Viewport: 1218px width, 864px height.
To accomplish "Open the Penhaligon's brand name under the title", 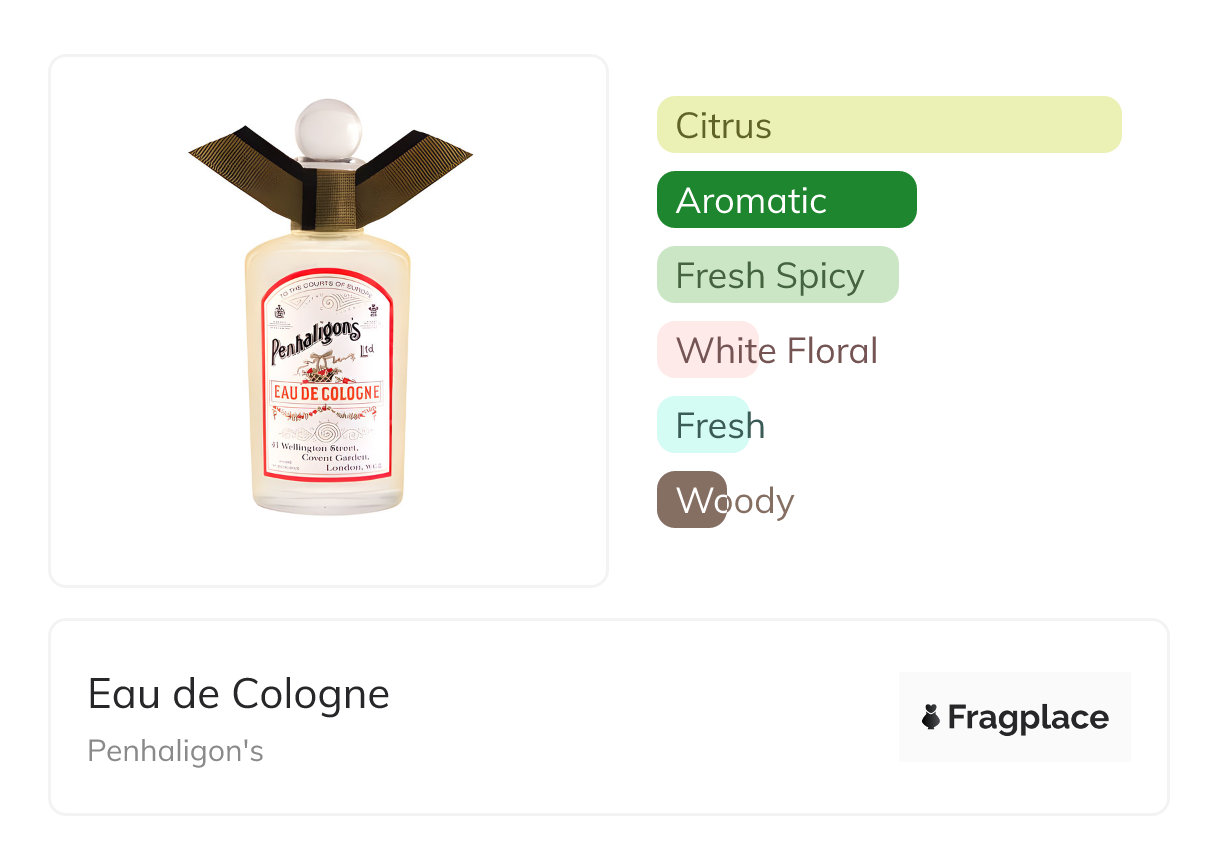I will (175, 751).
